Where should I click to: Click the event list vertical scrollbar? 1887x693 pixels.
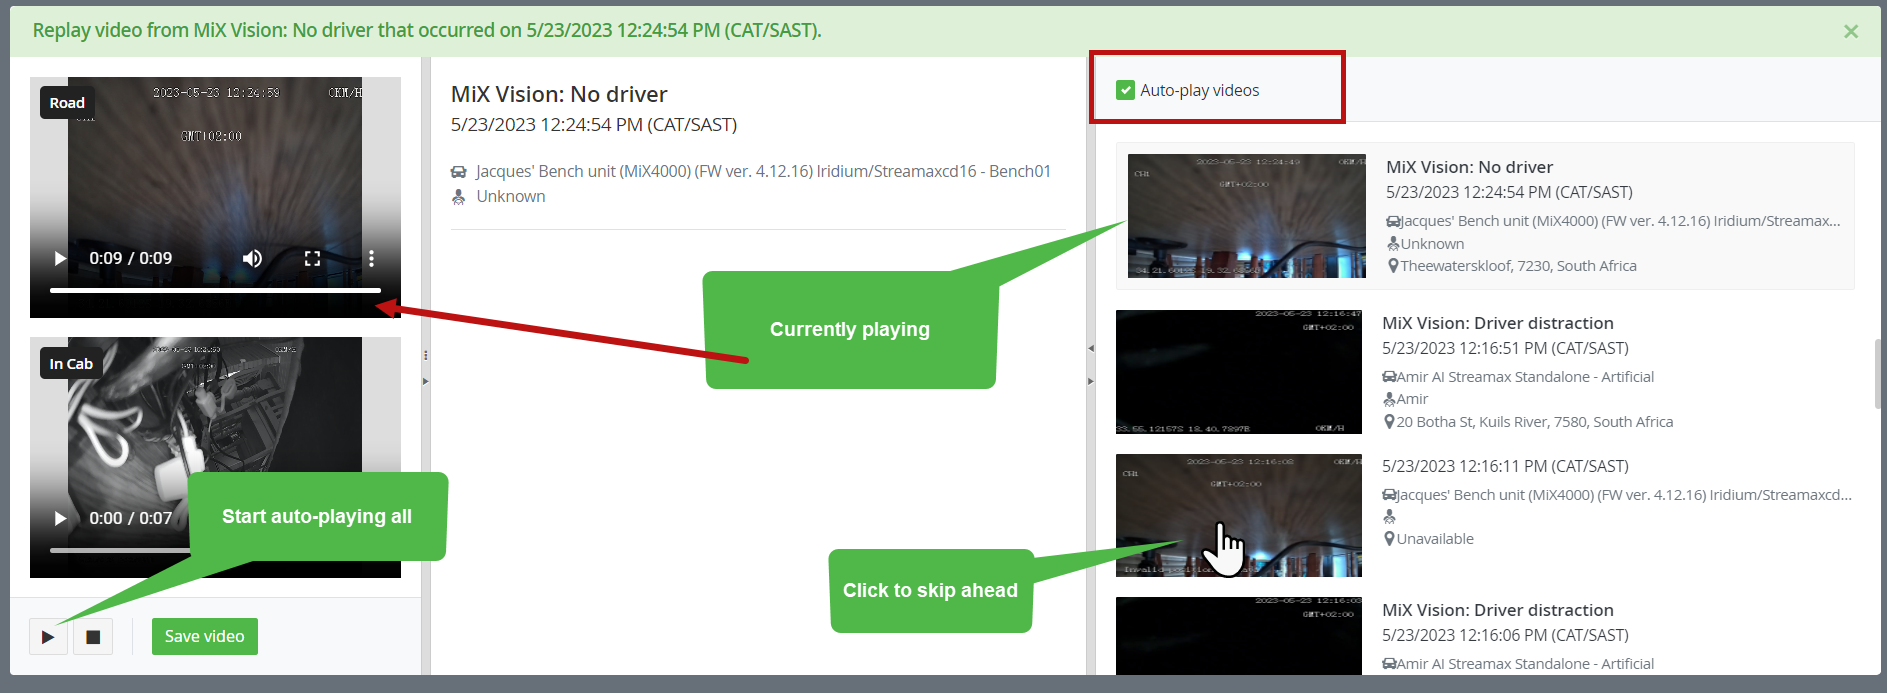(x=1878, y=374)
